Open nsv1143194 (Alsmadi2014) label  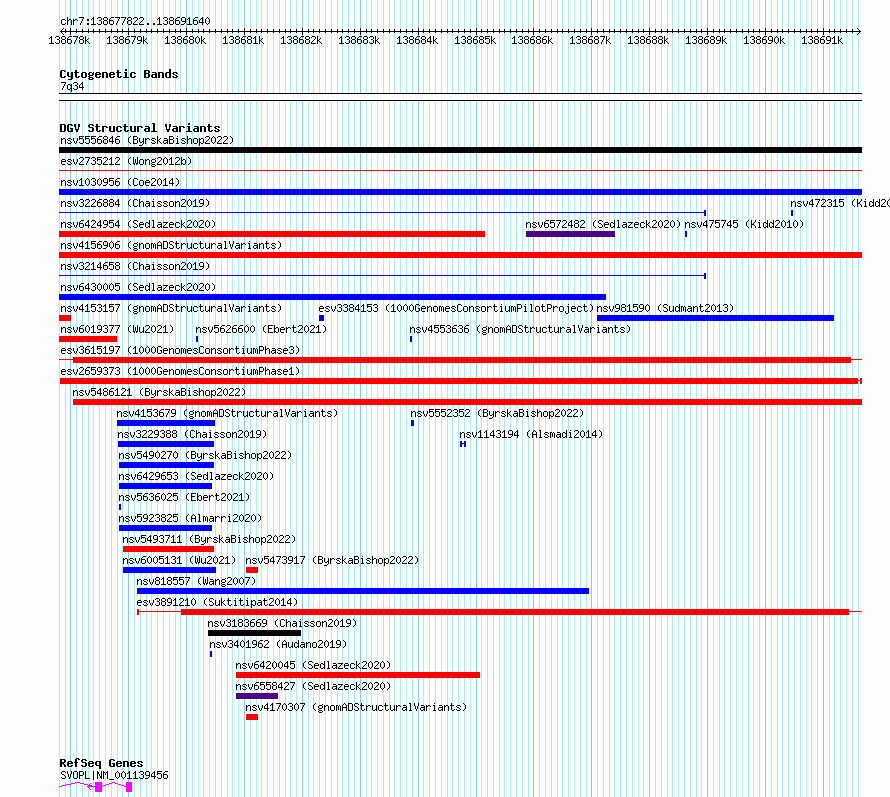coord(531,434)
